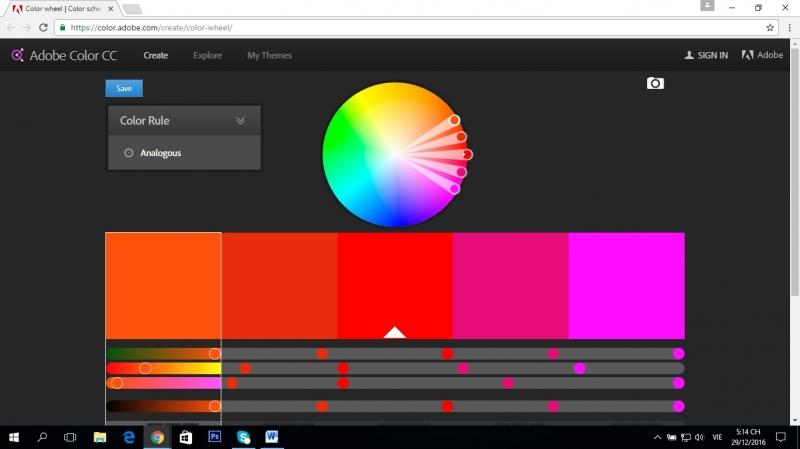Click the Adobe logo in header

762,55
